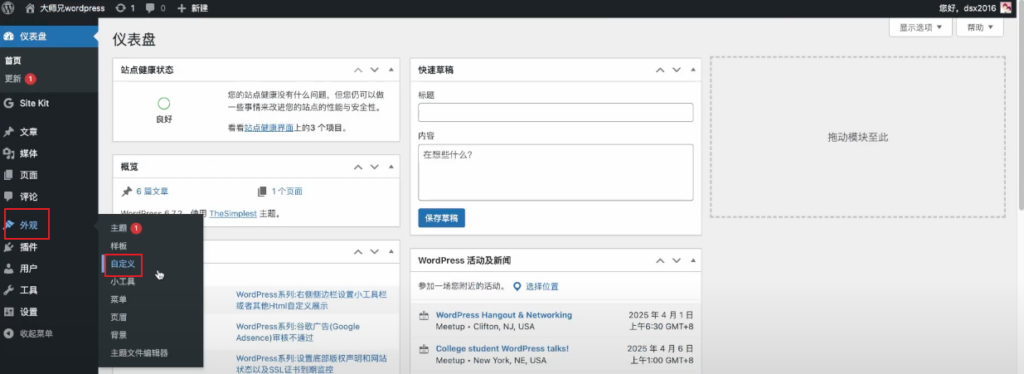Collapse the 站点健康状态 panel
The image size is (1024, 374).
(391, 70)
